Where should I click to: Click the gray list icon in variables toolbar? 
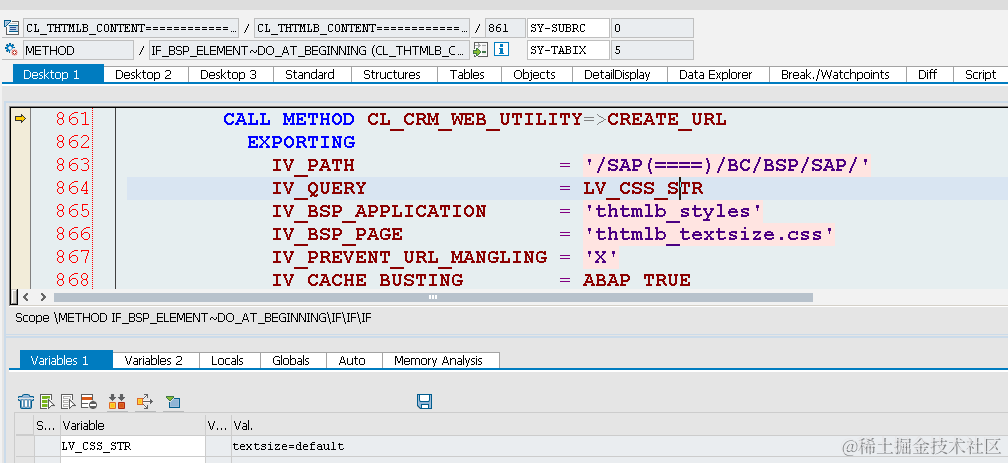coord(68,402)
